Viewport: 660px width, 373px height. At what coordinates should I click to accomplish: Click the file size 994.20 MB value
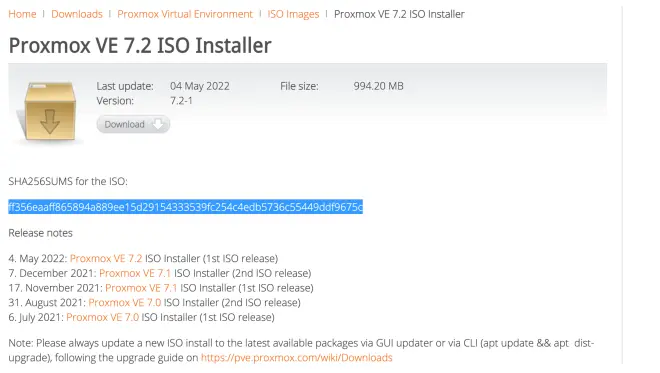pos(378,86)
